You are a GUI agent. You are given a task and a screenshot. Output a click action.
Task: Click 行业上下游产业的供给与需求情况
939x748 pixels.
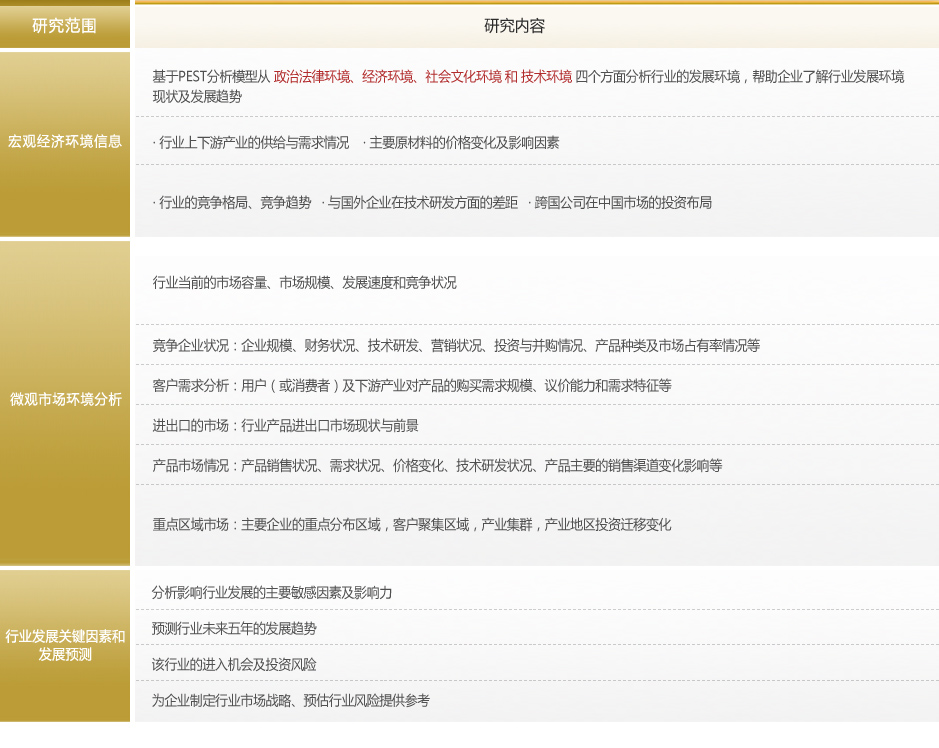click(252, 143)
